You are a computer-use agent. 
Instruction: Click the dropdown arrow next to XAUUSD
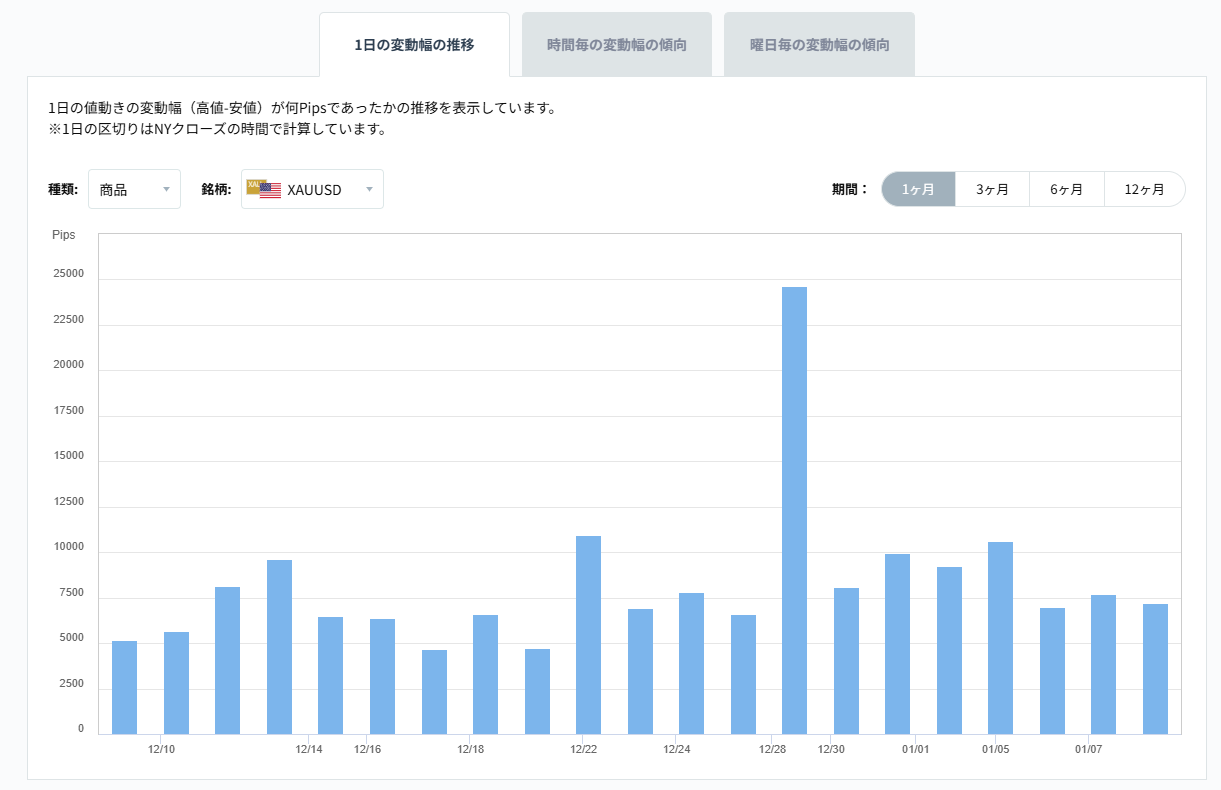pos(368,189)
